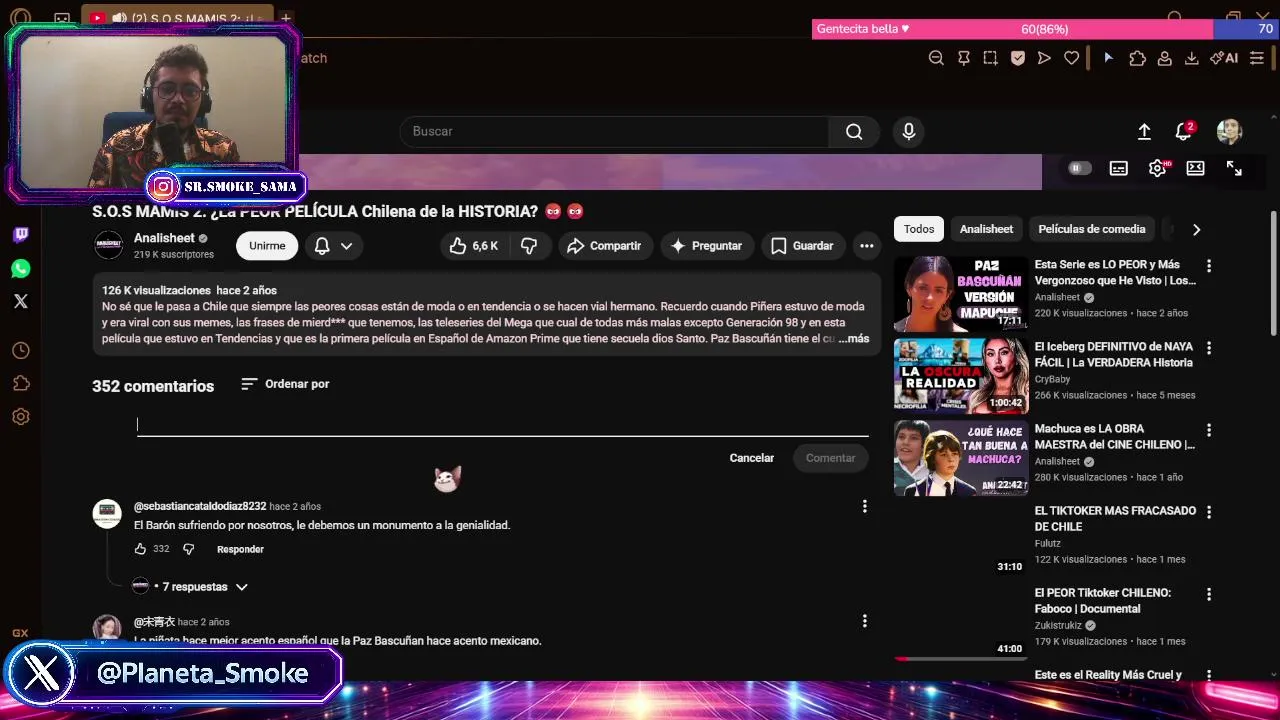Like the sebastiancataldodiaz8232 comment
1280x720 pixels.
pyautogui.click(x=140, y=549)
